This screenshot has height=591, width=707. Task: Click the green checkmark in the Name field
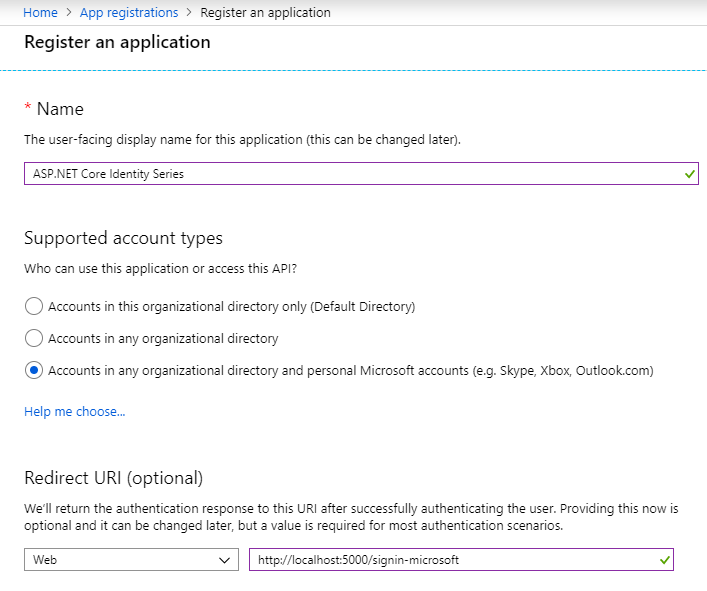[x=689, y=174]
